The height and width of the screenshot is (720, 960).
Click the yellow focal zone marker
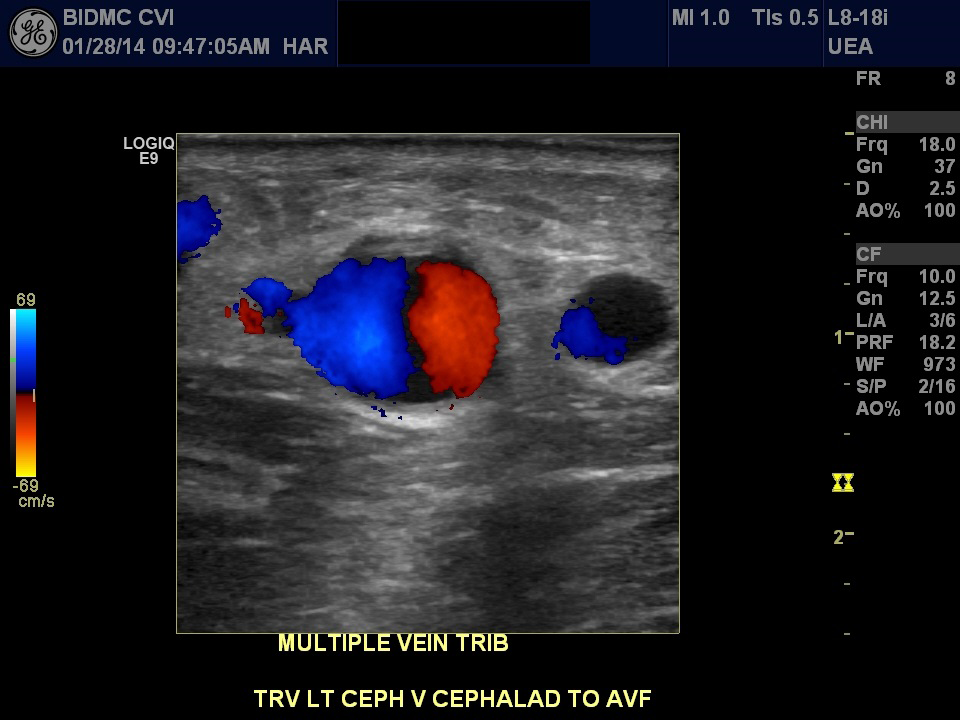click(842, 483)
